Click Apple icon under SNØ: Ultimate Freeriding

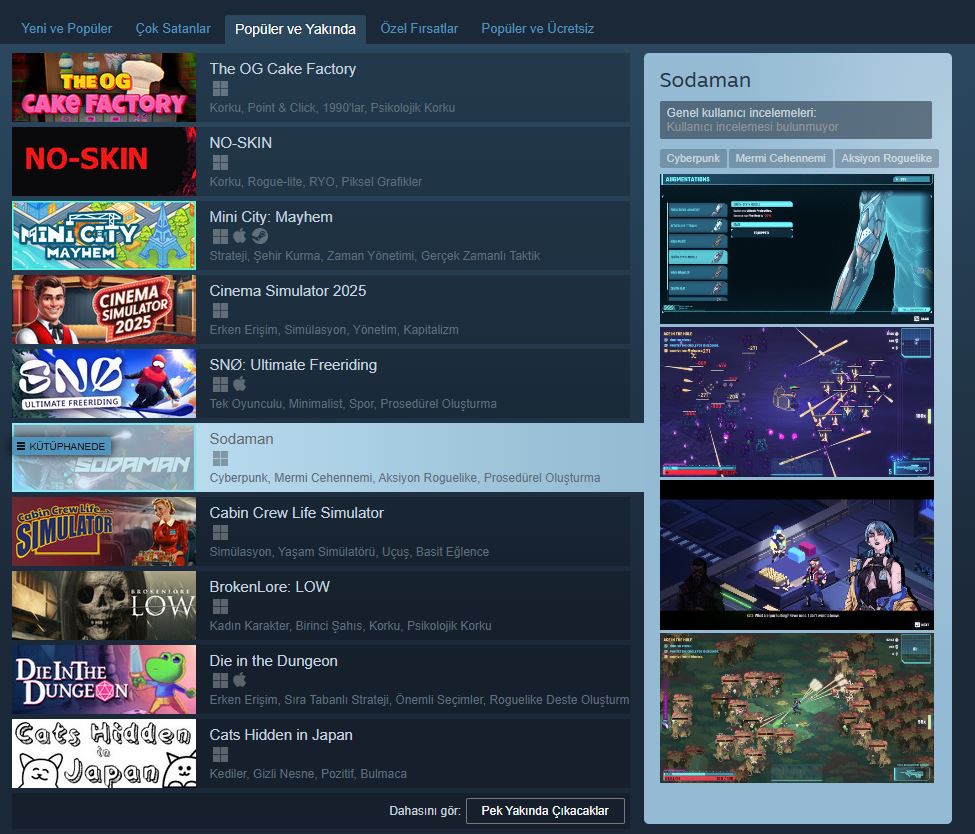(239, 384)
